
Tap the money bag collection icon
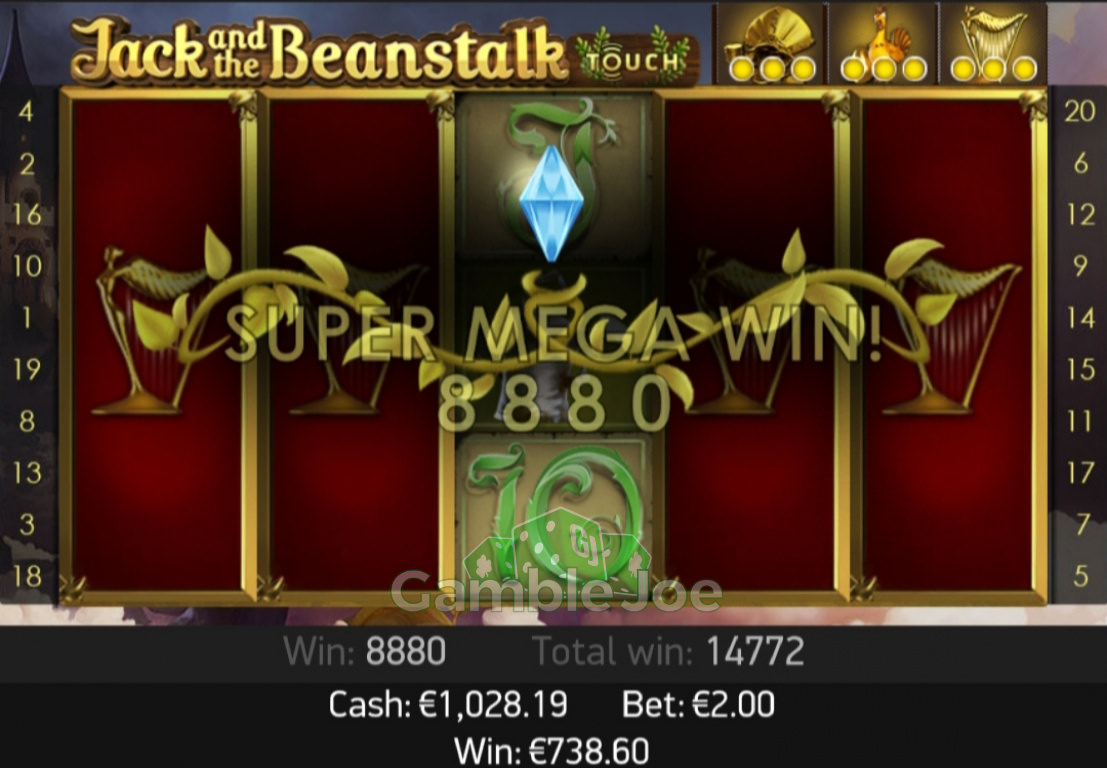point(770,44)
